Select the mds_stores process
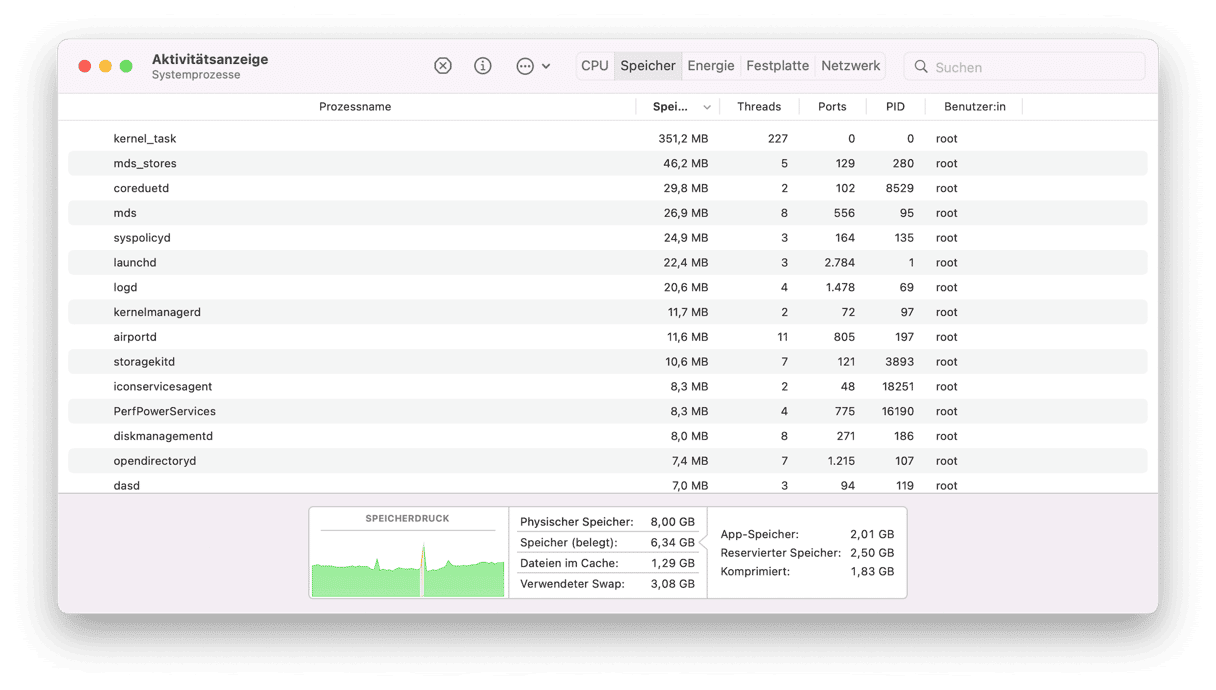 (608, 164)
